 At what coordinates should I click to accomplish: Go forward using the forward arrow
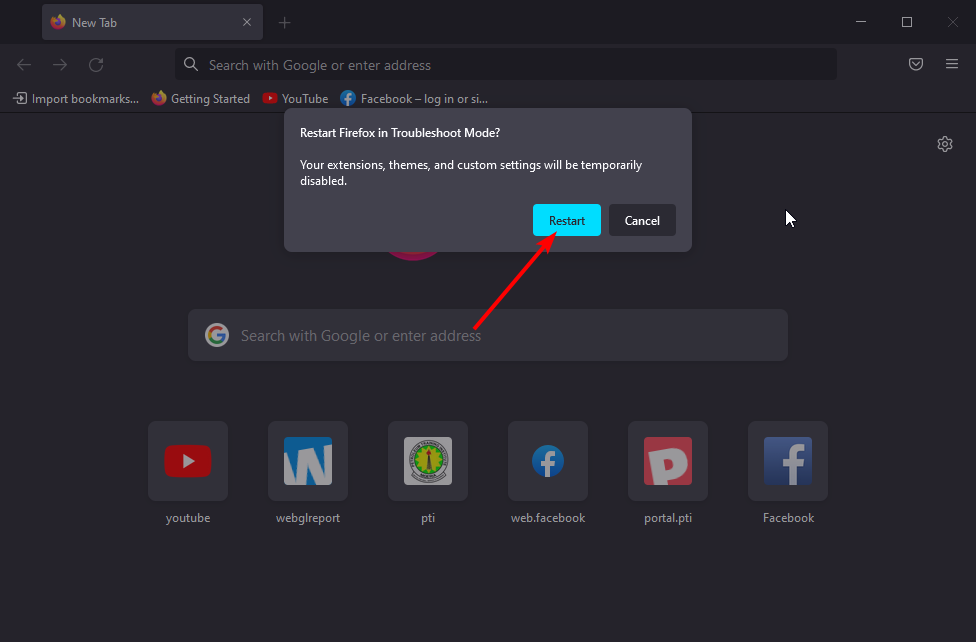(60, 65)
